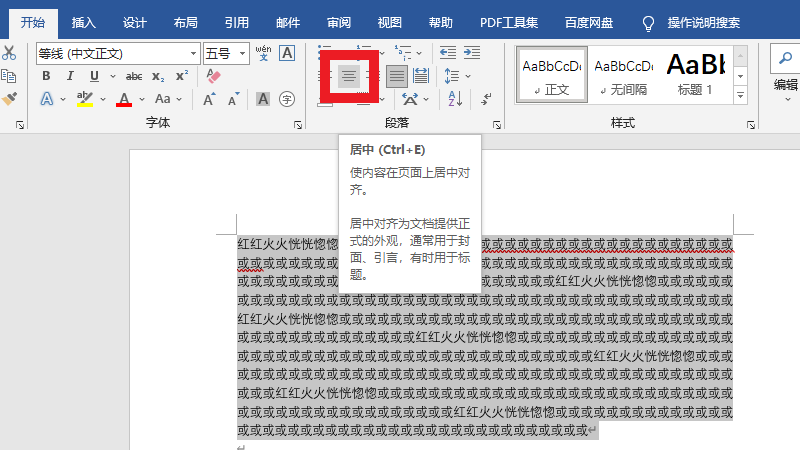
Task: Toggle italic formatting button
Action: pos(70,76)
